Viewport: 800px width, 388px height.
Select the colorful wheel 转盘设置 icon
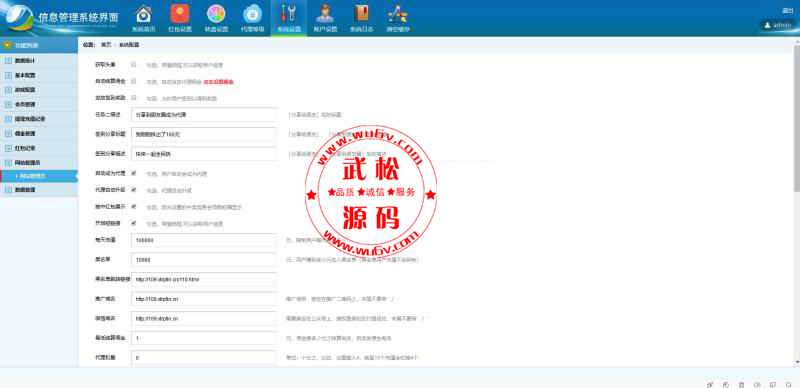click(216, 18)
